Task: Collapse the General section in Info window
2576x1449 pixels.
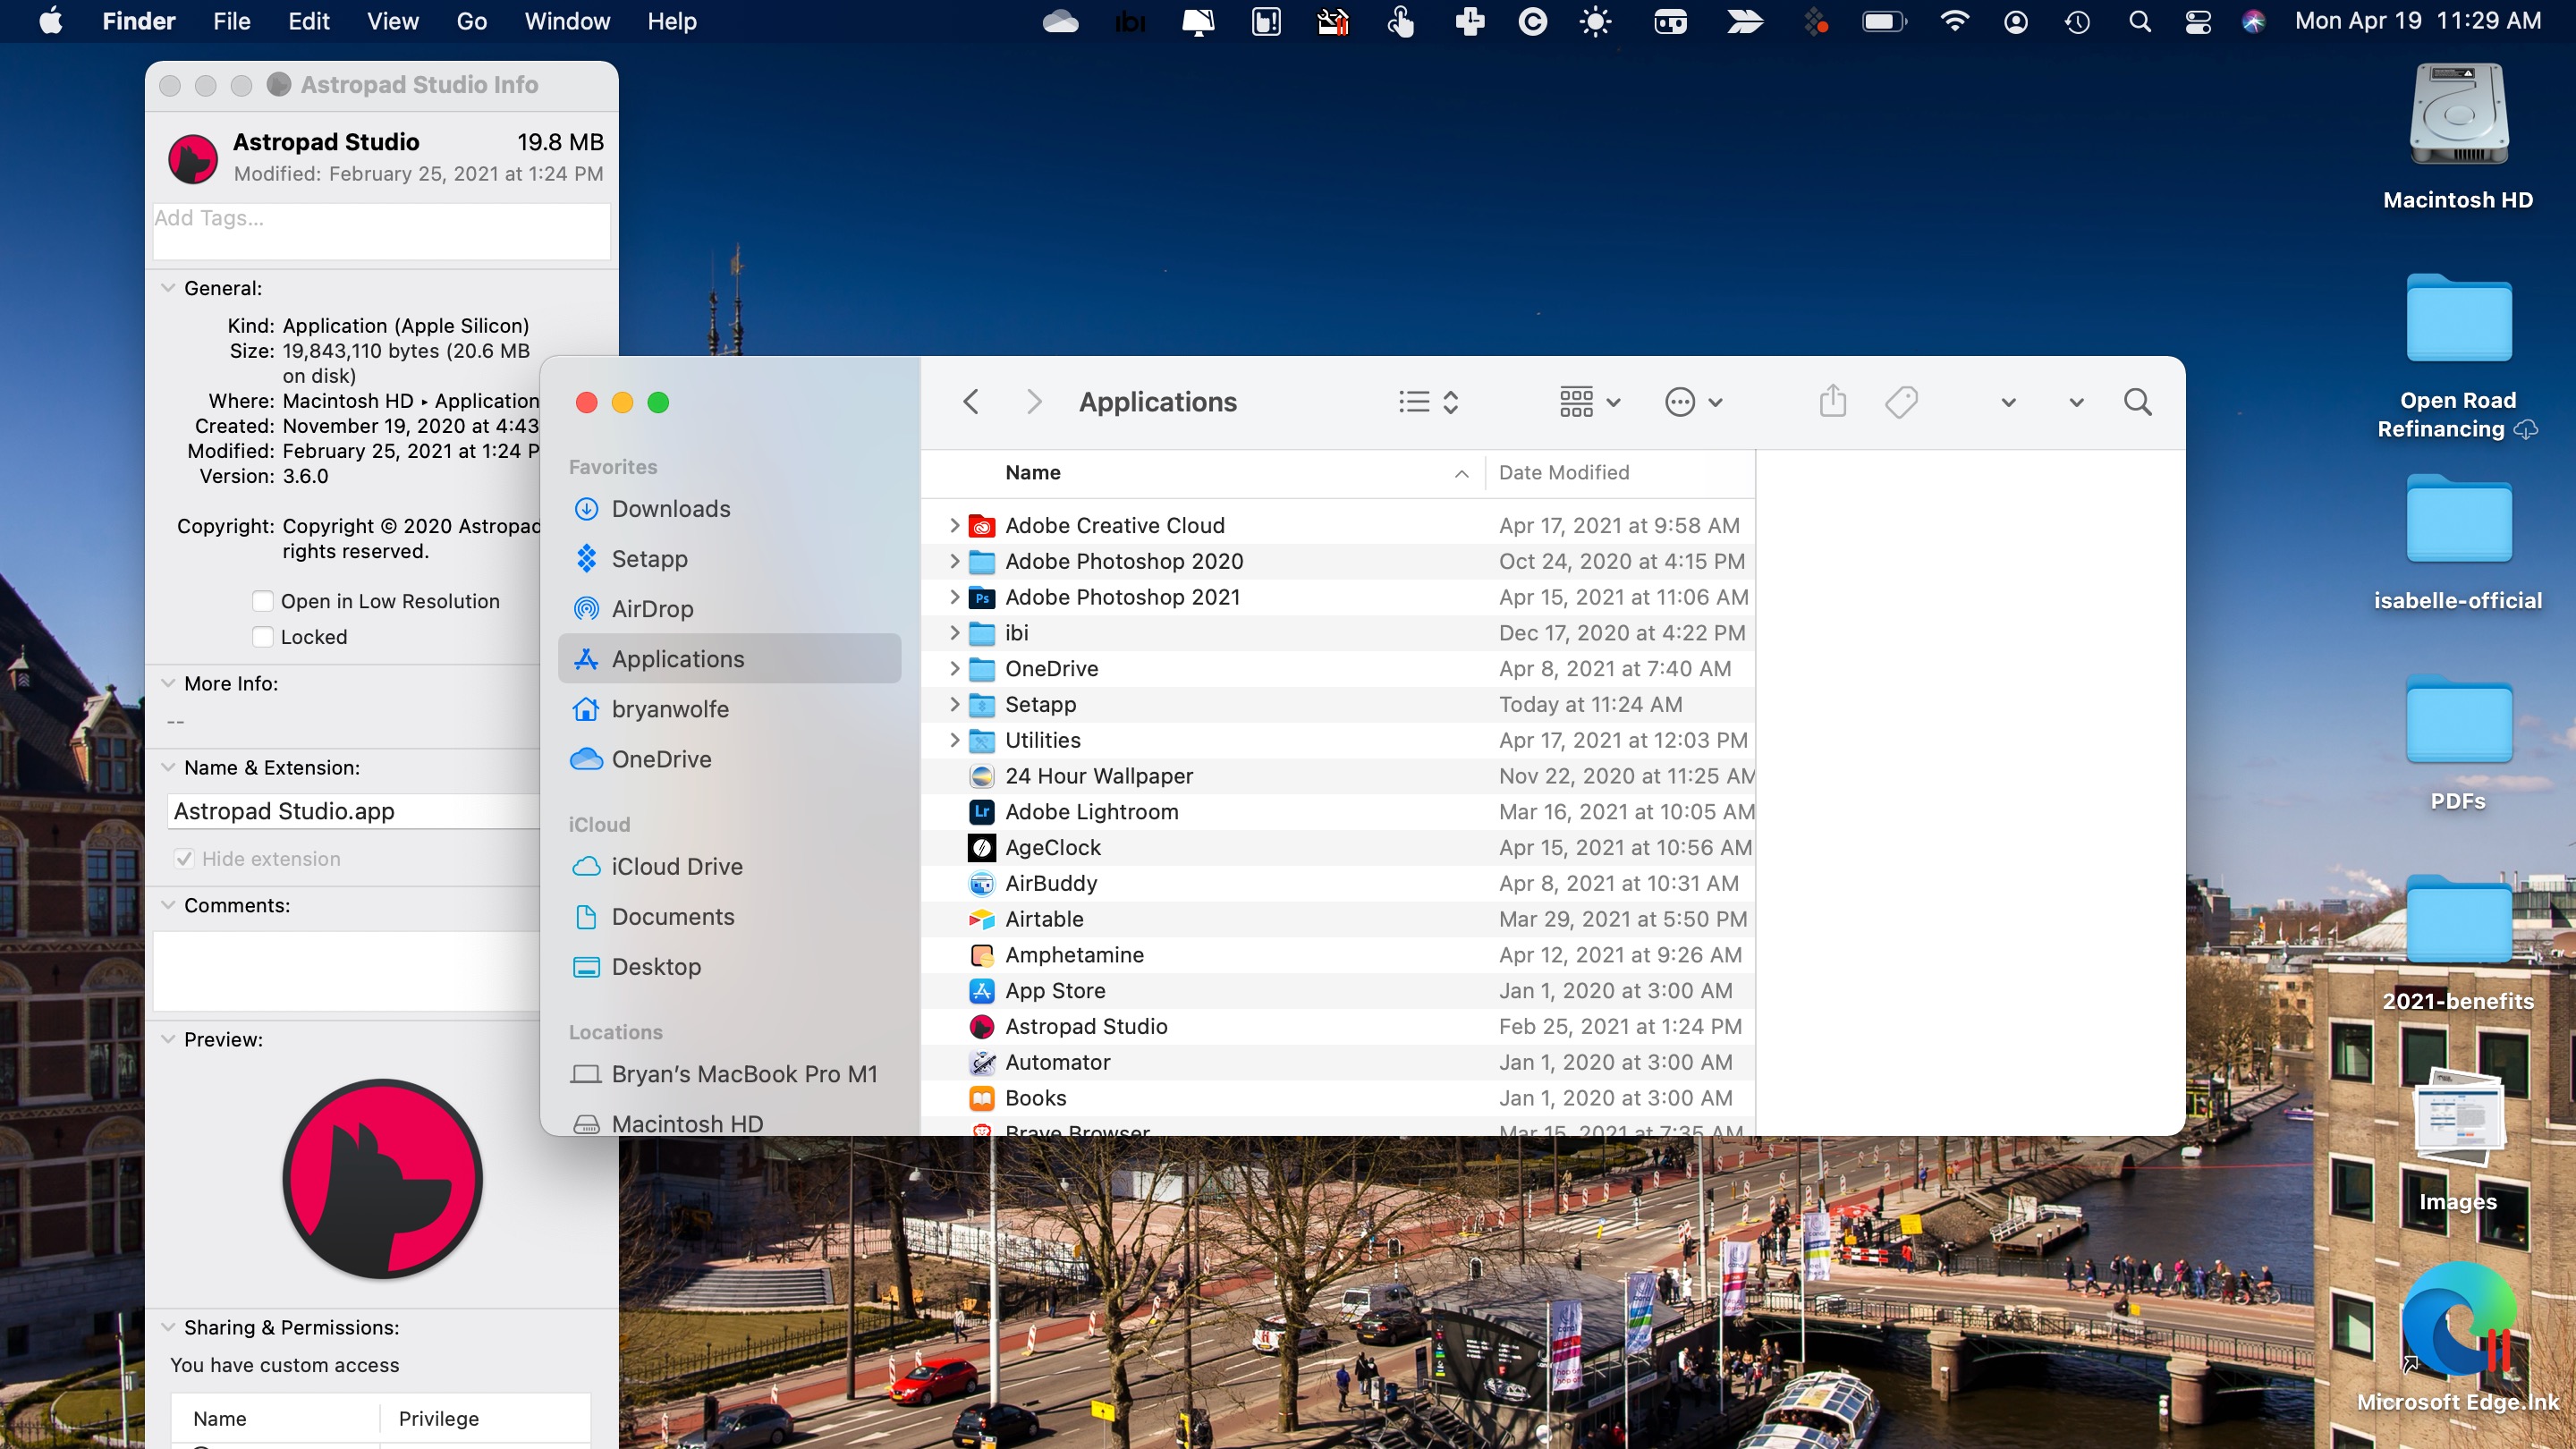Action: coord(167,288)
